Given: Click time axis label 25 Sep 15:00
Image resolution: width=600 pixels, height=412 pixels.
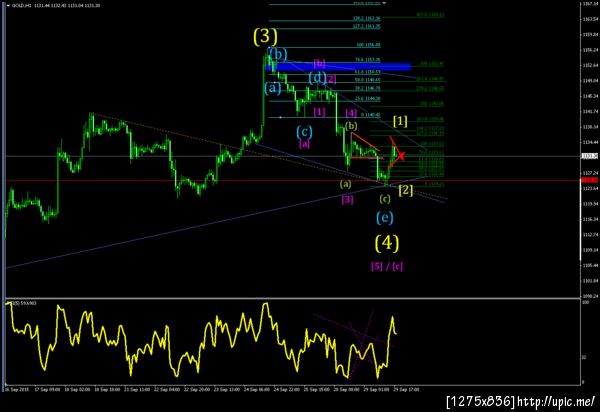Looking at the screenshot, I should click(316, 390).
